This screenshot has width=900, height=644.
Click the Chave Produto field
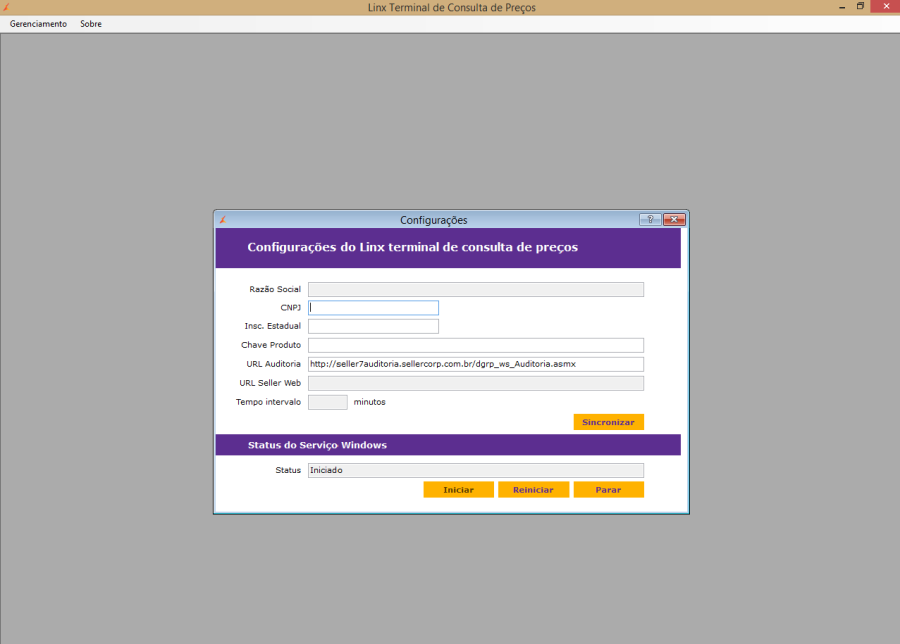[x=476, y=345]
